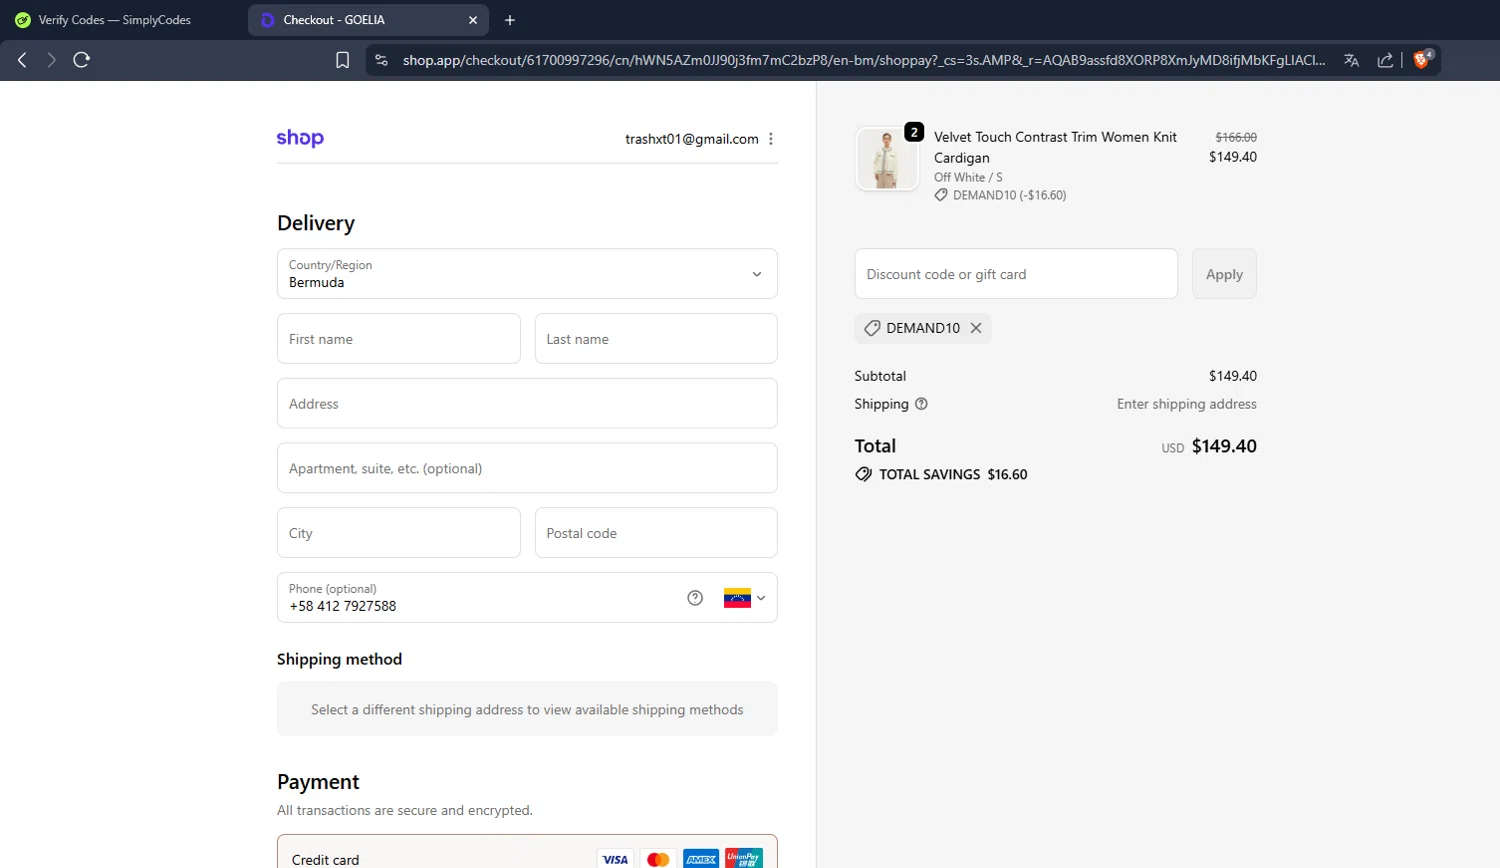Go back to the previous page
Viewport: 1500px width, 868px height.
pos(22,60)
